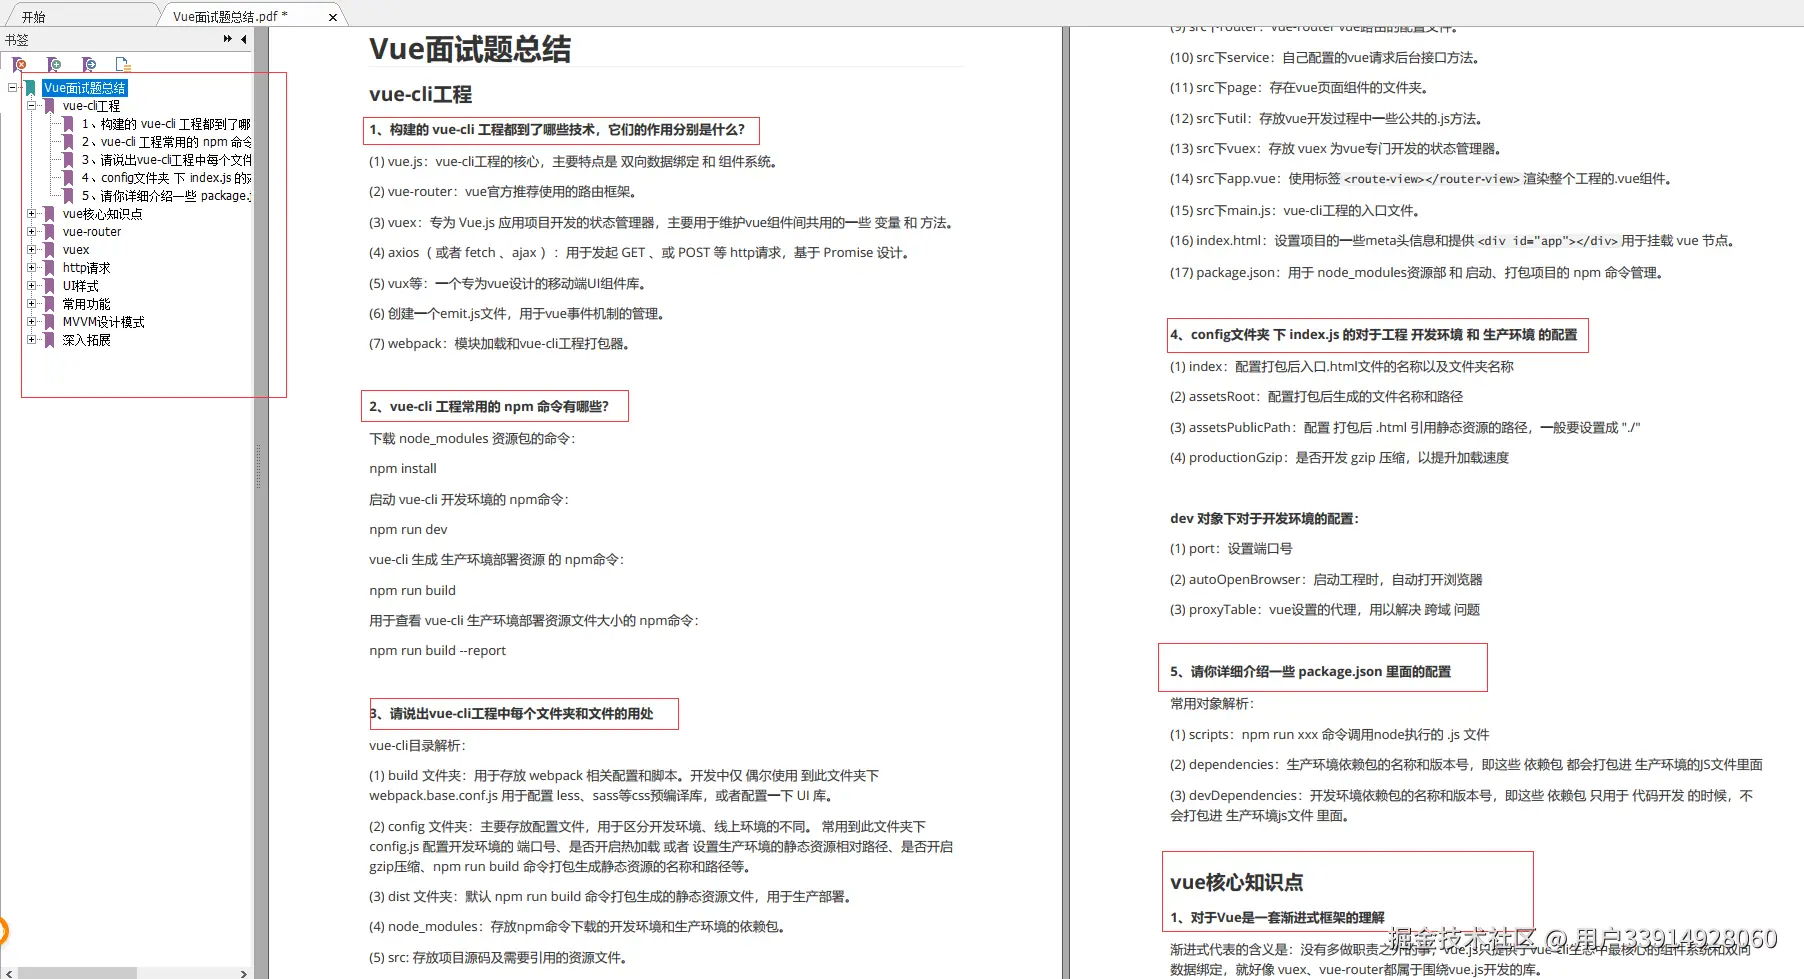
Task: Click the bookmark icon of item 1、构建的 vue-cli
Action: coord(68,124)
